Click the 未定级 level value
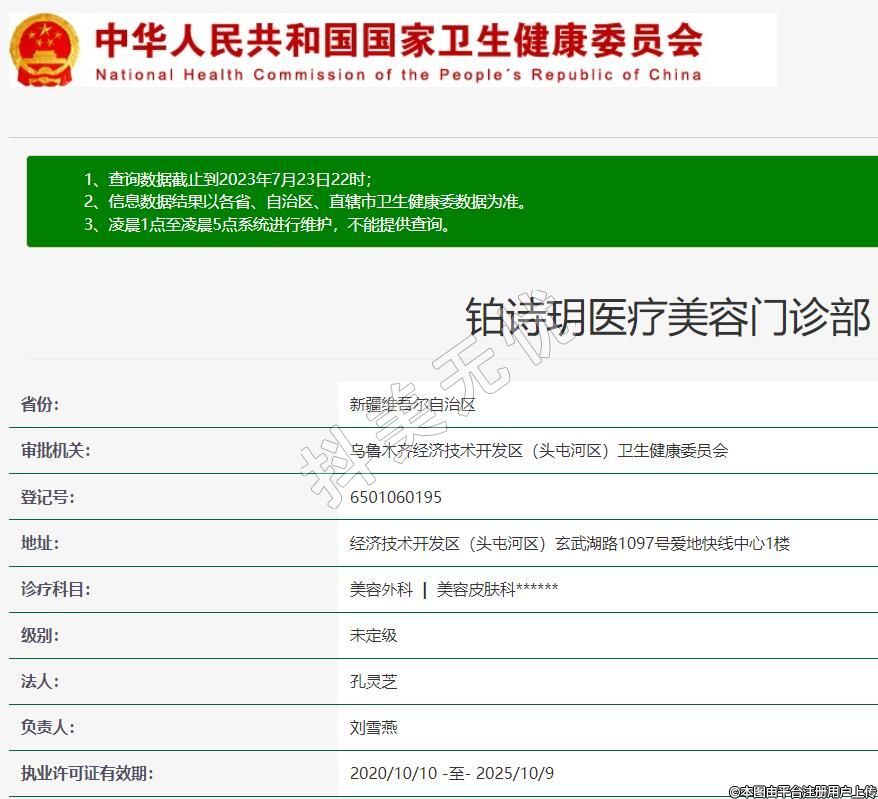Image resolution: width=878 pixels, height=799 pixels. point(373,635)
